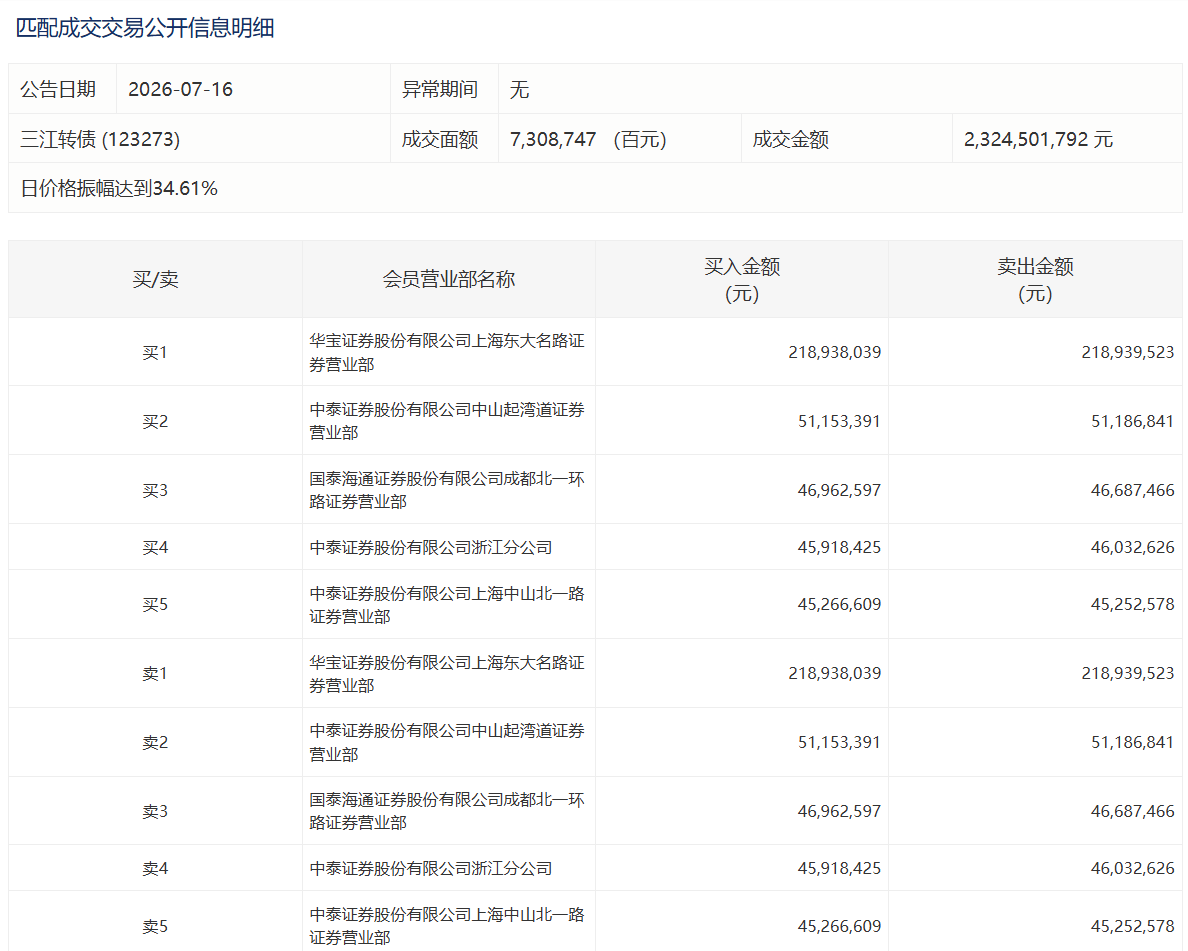Select the value 7,308,747 (百元)
Image resolution: width=1188 pixels, height=951 pixels.
(588, 139)
